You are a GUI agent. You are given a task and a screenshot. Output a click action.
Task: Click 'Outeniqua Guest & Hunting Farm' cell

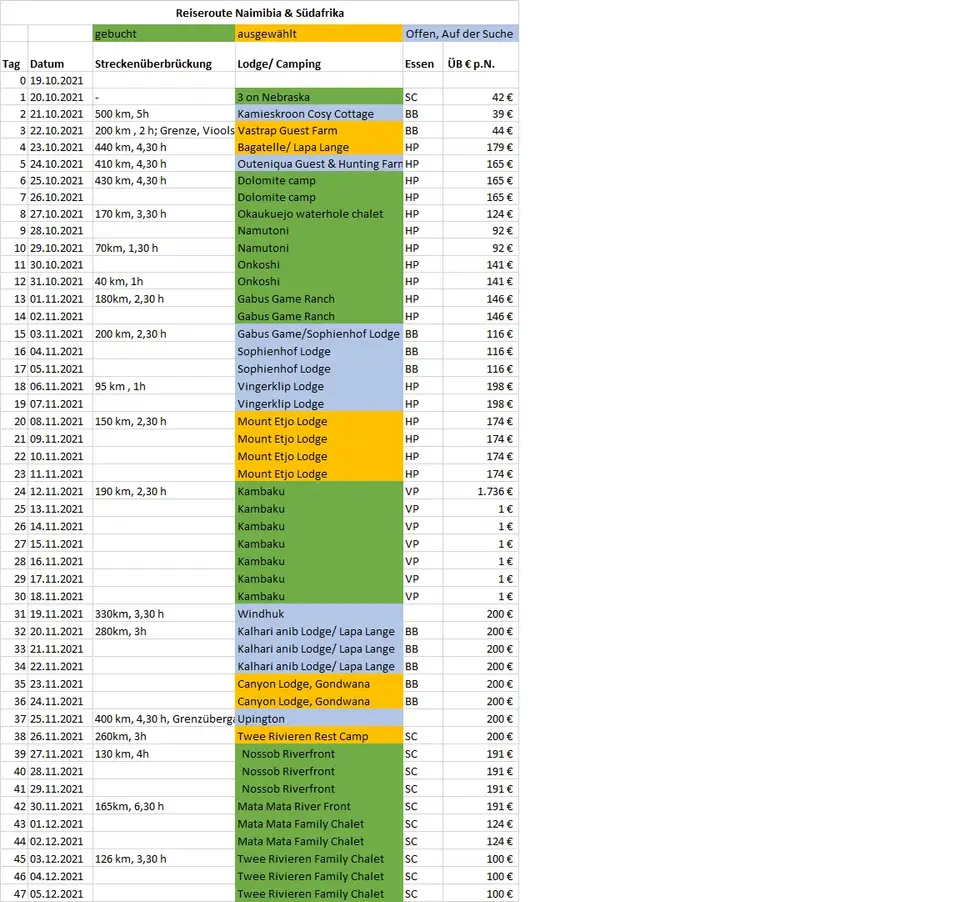click(319, 163)
